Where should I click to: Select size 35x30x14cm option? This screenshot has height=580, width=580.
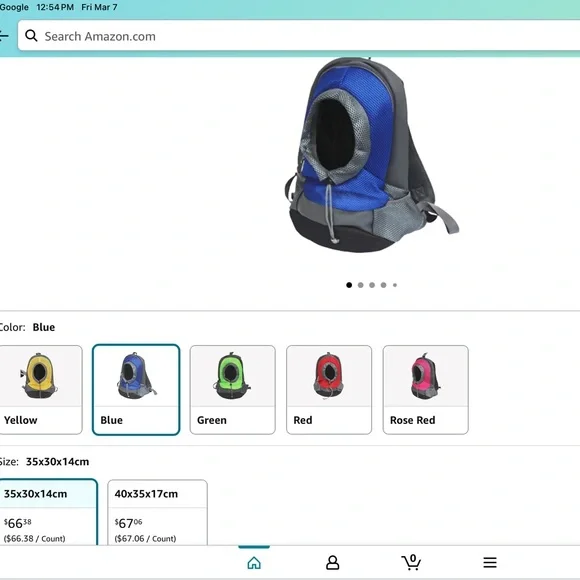click(48, 512)
